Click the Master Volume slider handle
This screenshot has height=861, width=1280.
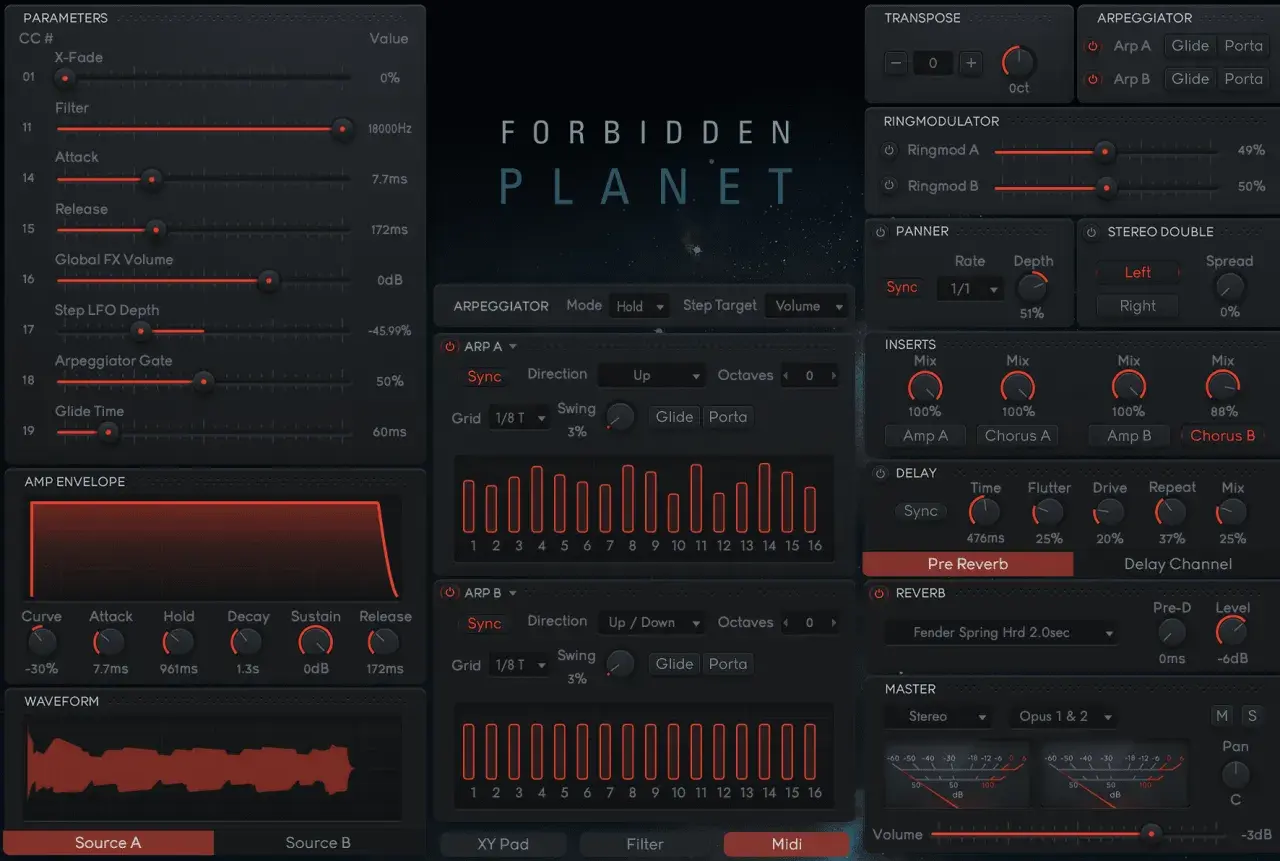(1151, 833)
